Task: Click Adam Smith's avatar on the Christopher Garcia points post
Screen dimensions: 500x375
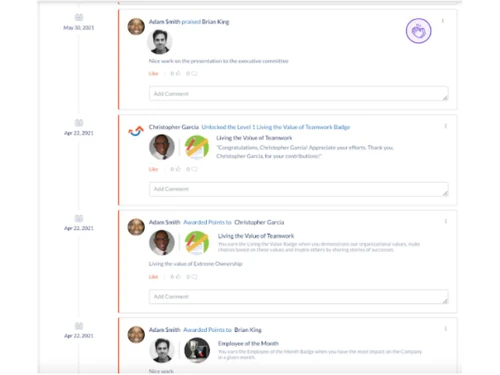Action: tap(136, 227)
